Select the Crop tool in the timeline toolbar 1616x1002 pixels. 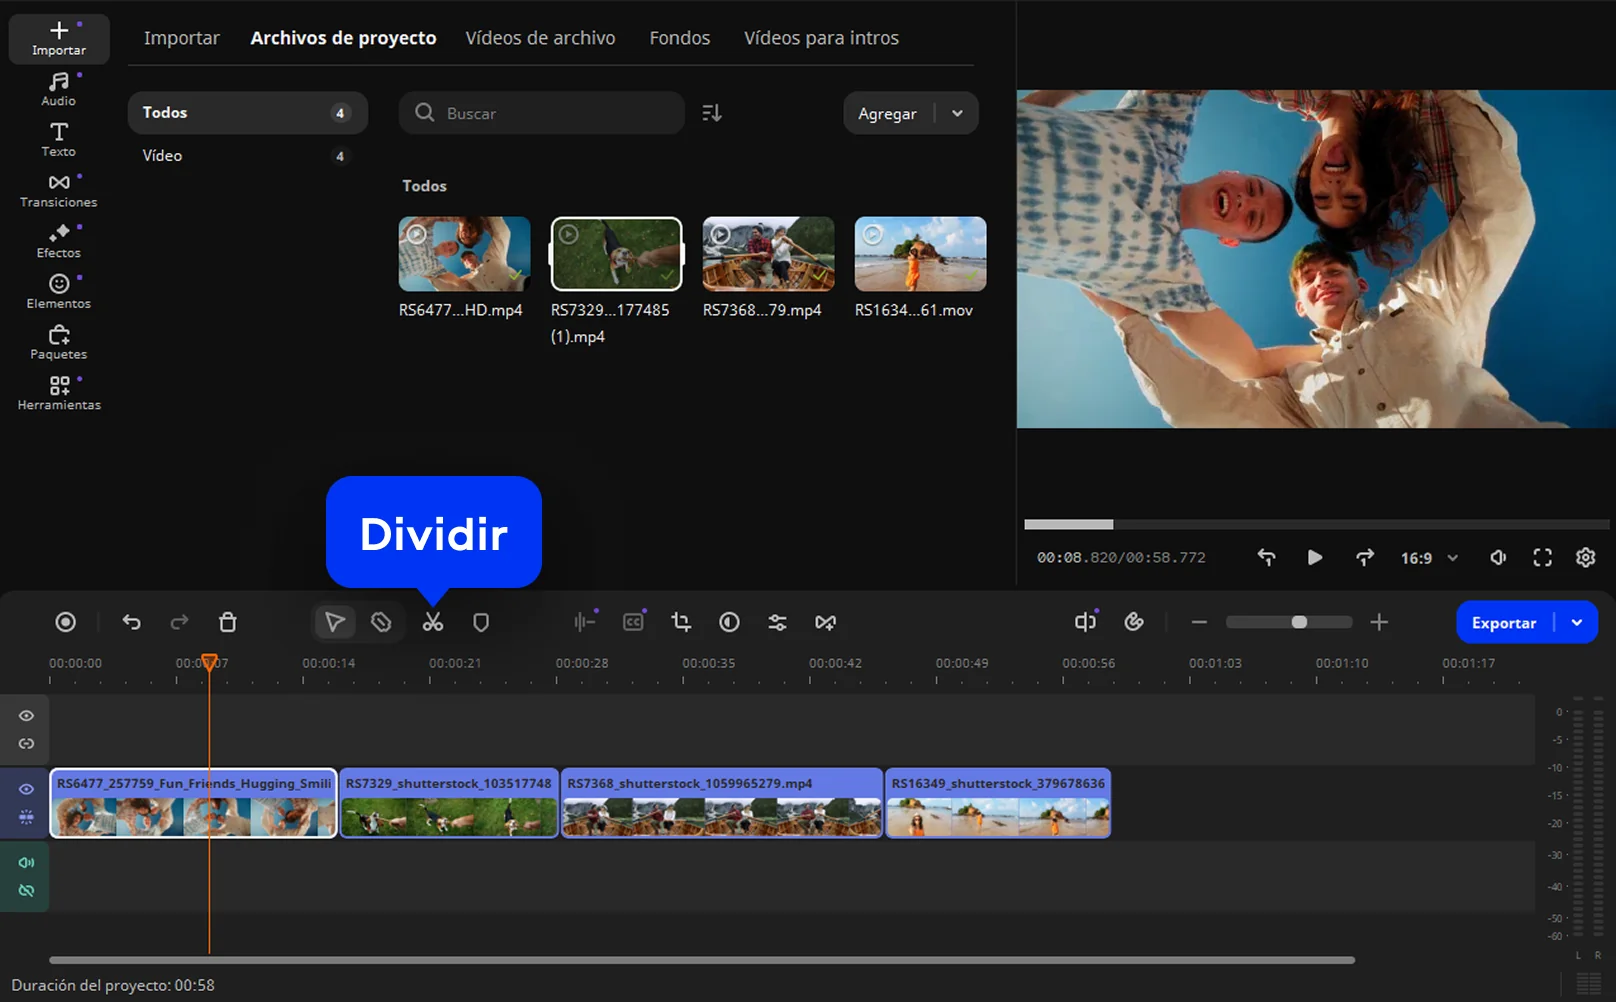(x=681, y=621)
